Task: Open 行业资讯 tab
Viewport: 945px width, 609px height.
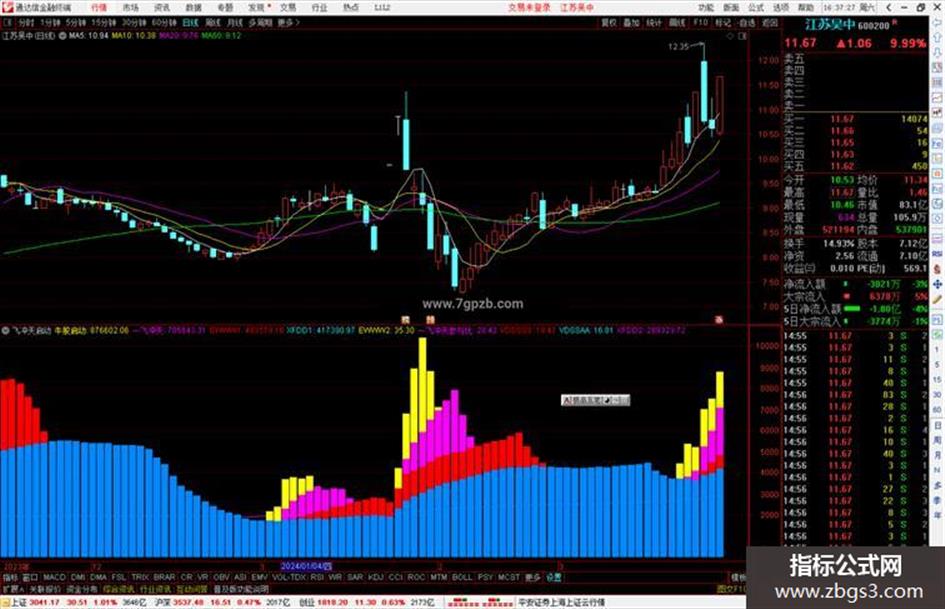Action: [155, 588]
